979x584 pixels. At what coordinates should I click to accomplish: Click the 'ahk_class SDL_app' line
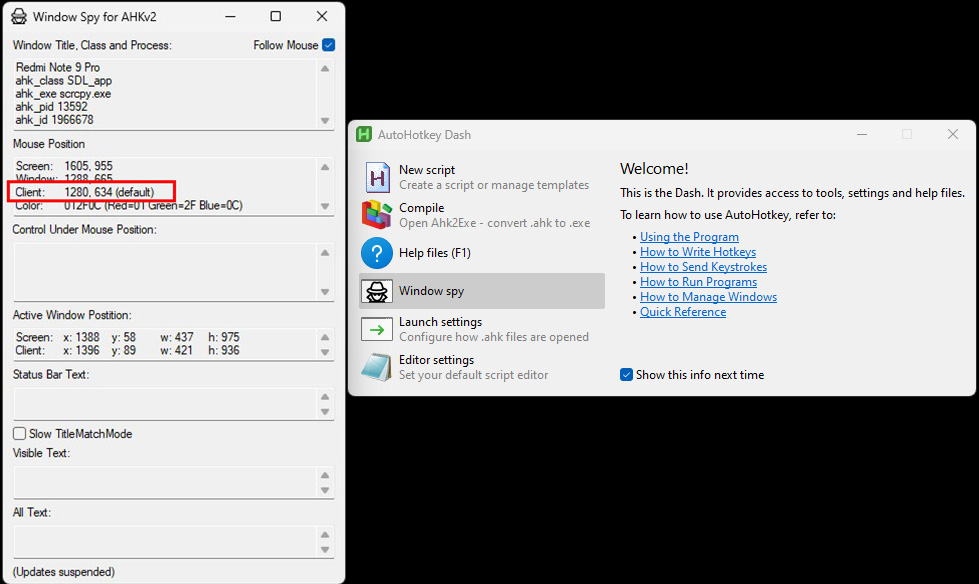(64, 81)
